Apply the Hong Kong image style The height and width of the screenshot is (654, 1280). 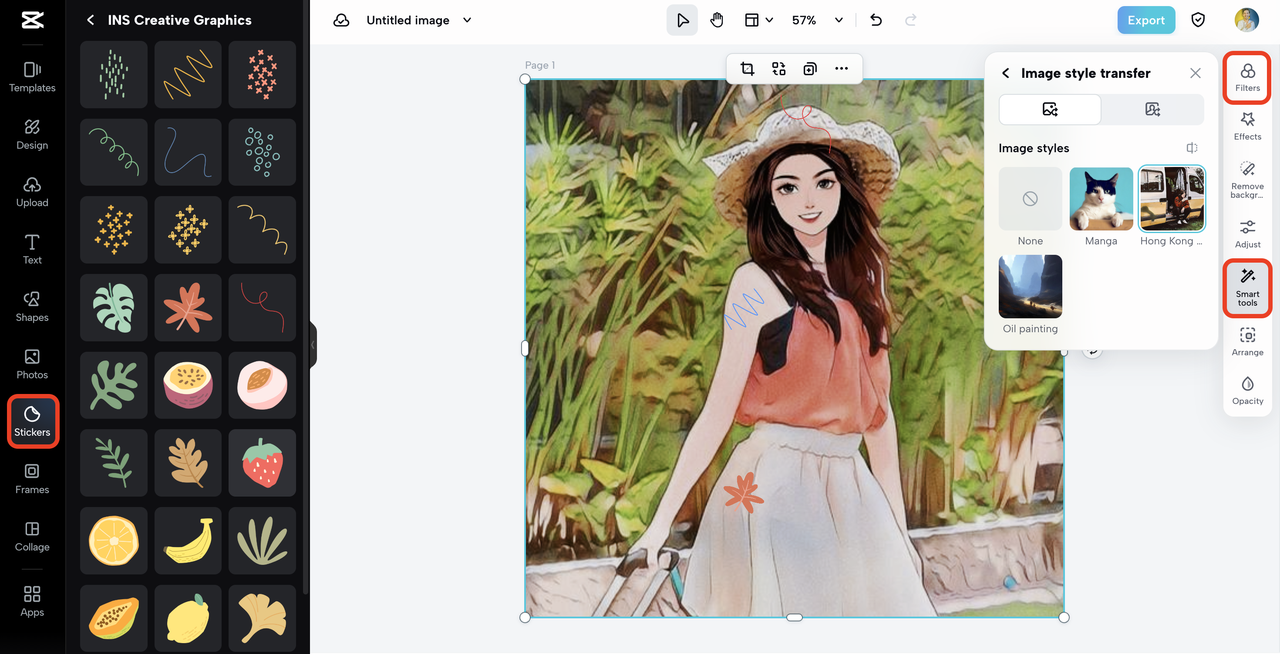tap(1172, 199)
